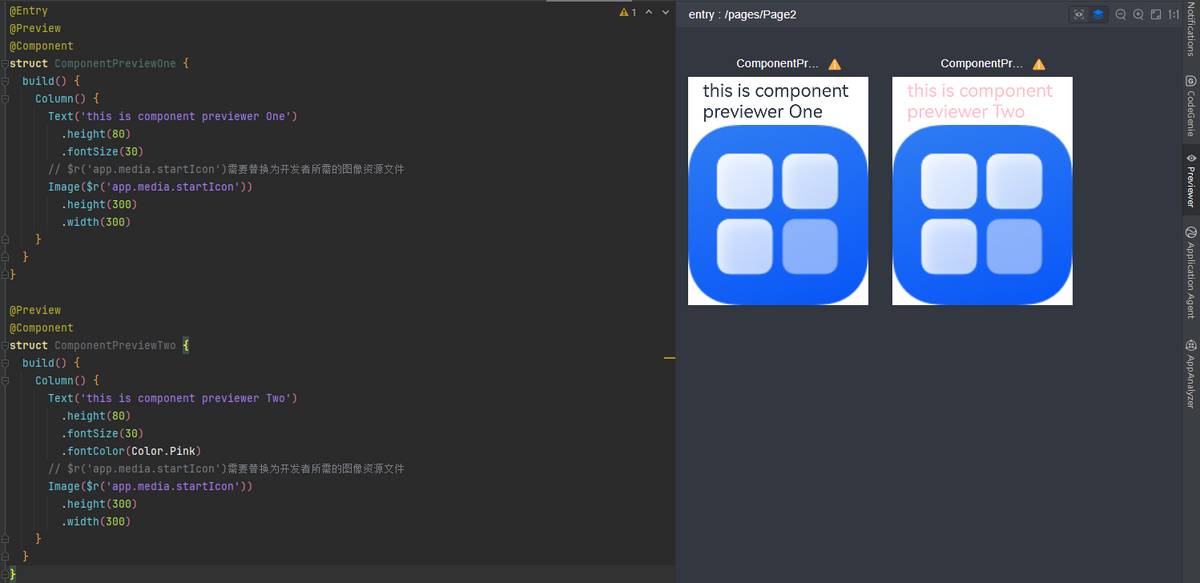This screenshot has height=583, width=1200.
Task: Click the inspector eye icon in the previewer toolbar
Action: [x=1079, y=14]
